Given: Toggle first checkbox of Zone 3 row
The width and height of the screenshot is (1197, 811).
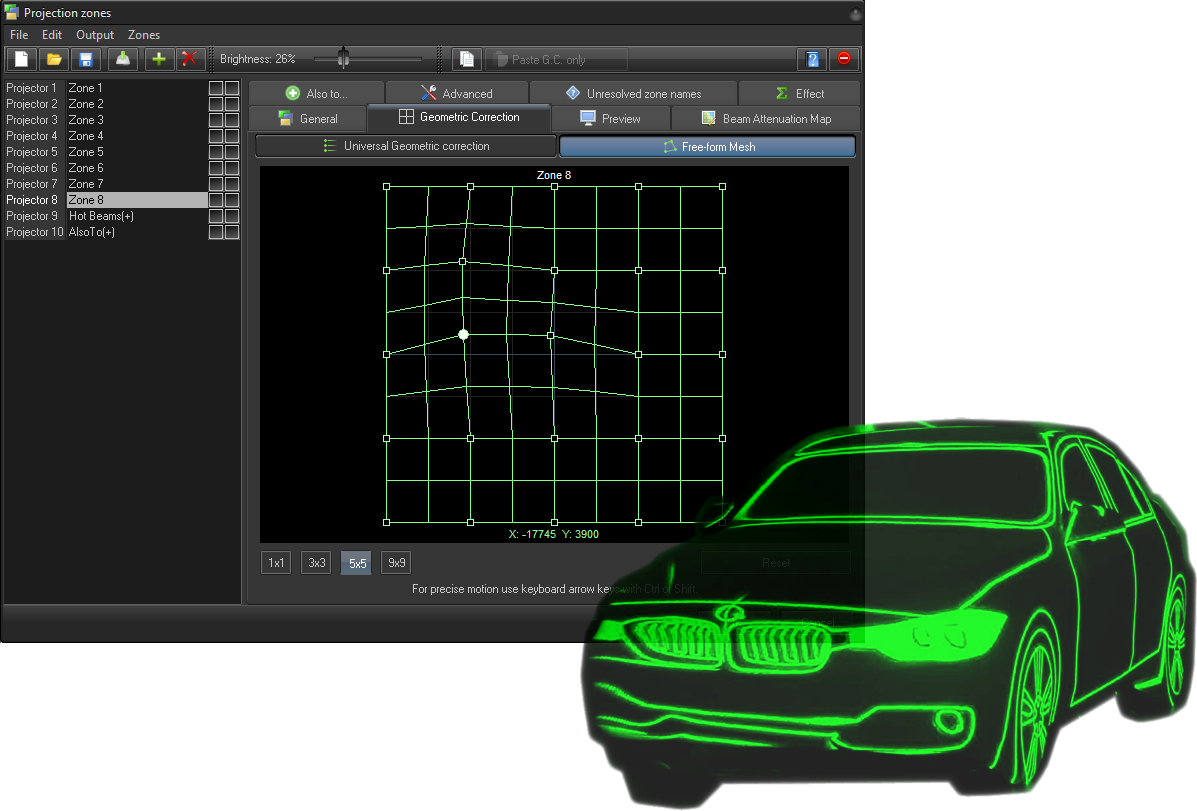Looking at the screenshot, I should [216, 120].
